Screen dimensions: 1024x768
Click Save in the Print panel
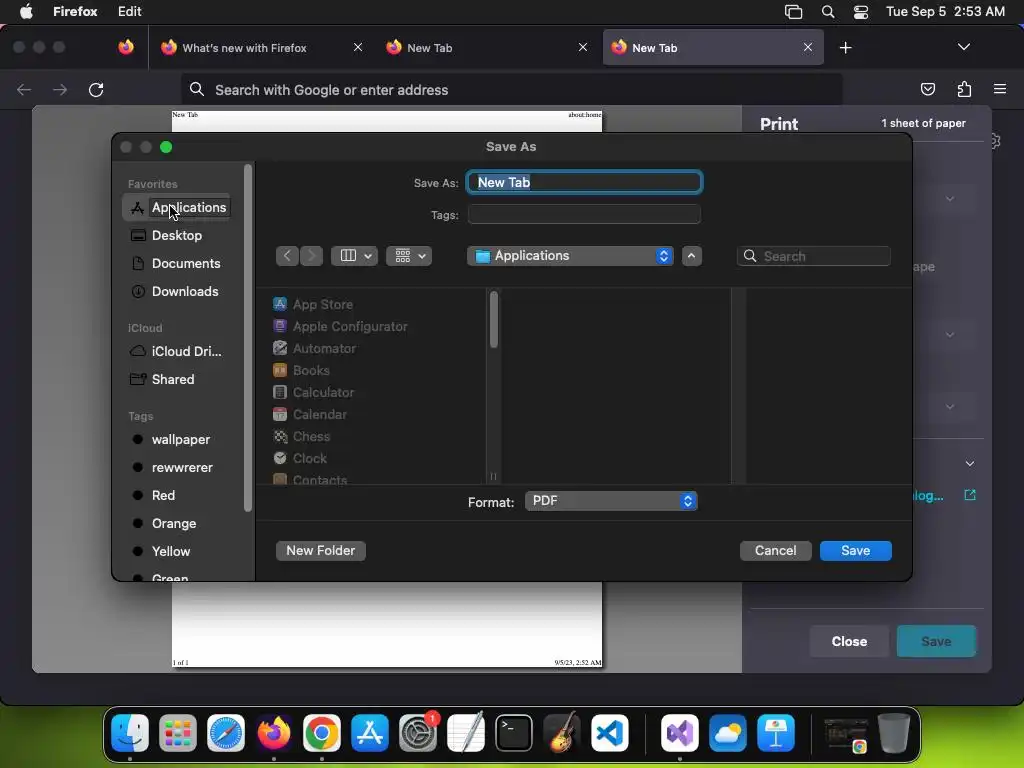936,641
